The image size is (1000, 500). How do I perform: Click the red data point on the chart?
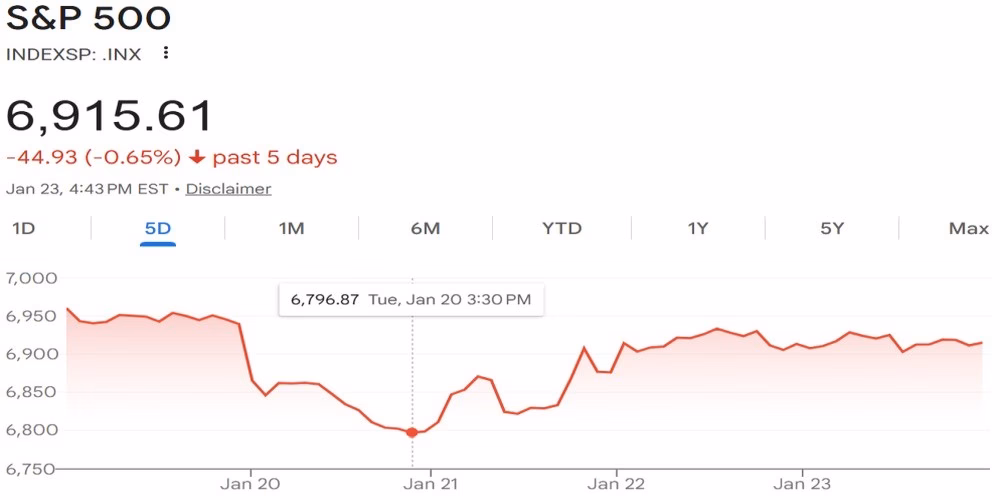coord(412,432)
